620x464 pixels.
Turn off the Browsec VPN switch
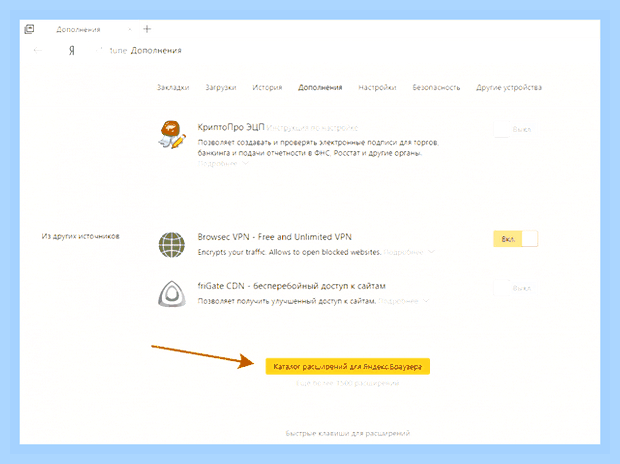[x=516, y=239]
